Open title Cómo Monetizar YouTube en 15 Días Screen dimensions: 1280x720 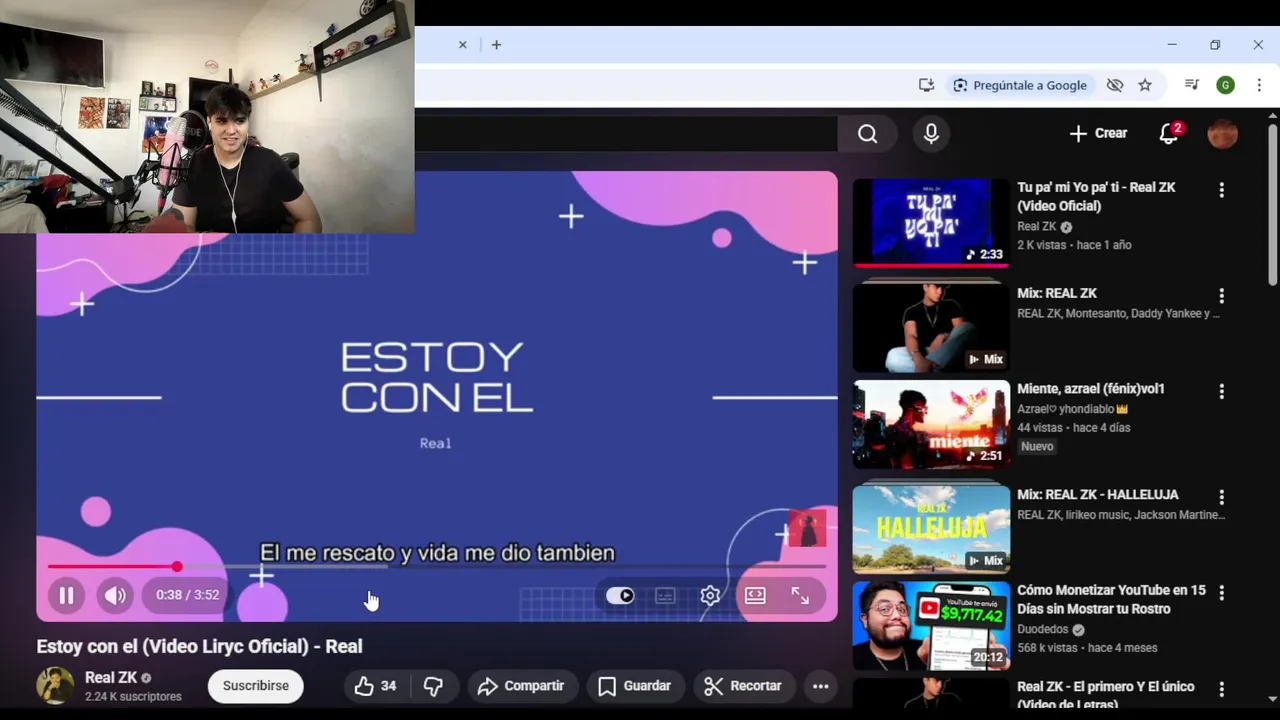[1111, 600]
